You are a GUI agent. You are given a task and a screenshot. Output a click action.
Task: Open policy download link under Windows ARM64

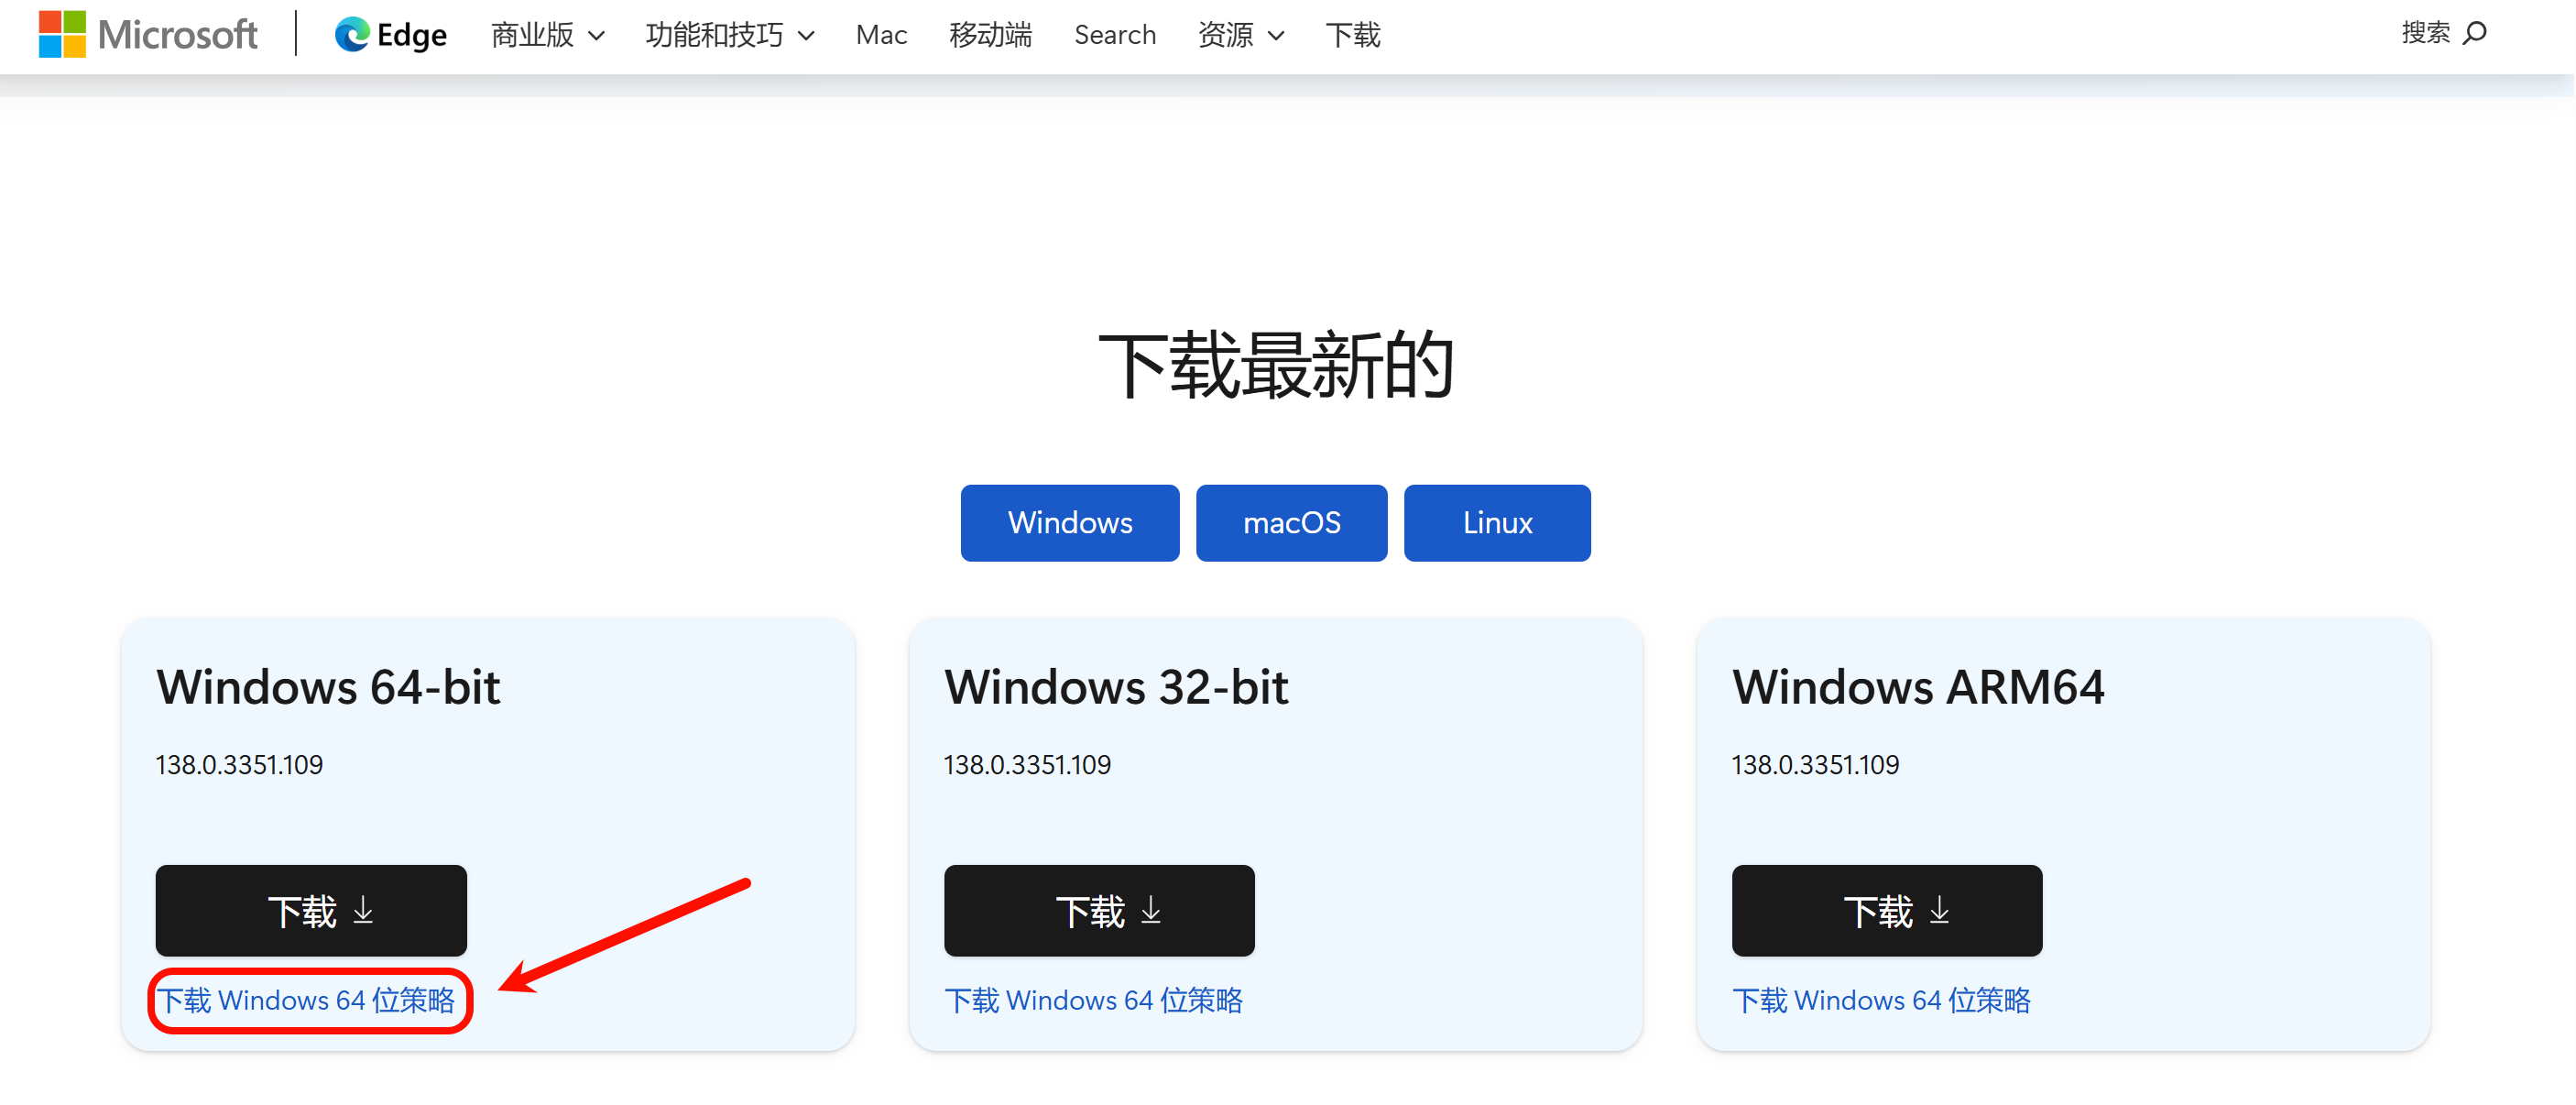point(1881,1000)
